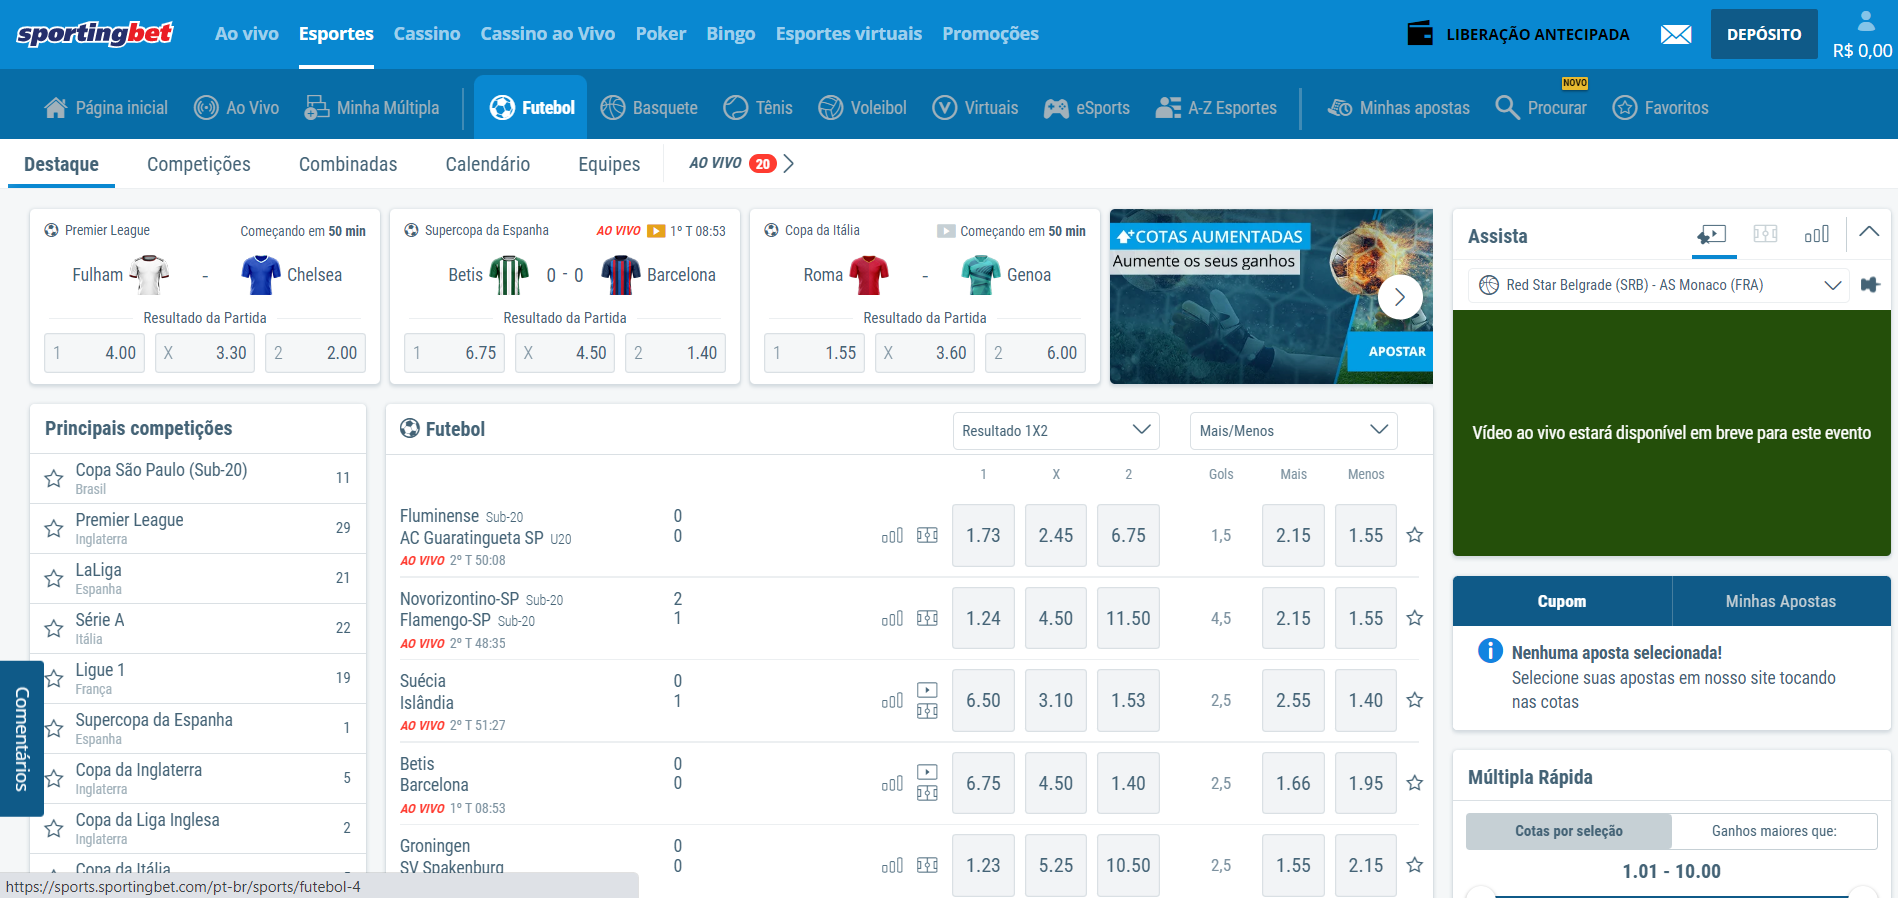The image size is (1898, 898).
Task: Open statistics icon for Groningen match
Action: pyautogui.click(x=892, y=866)
